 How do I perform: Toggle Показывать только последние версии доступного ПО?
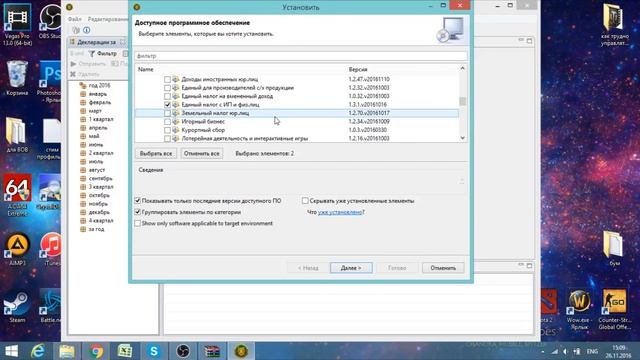138,201
